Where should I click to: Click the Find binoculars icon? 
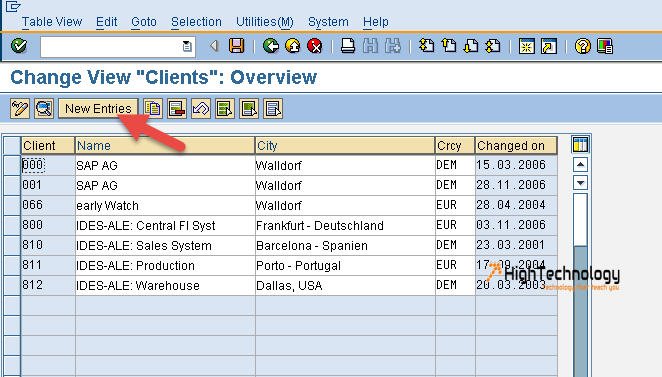370,46
